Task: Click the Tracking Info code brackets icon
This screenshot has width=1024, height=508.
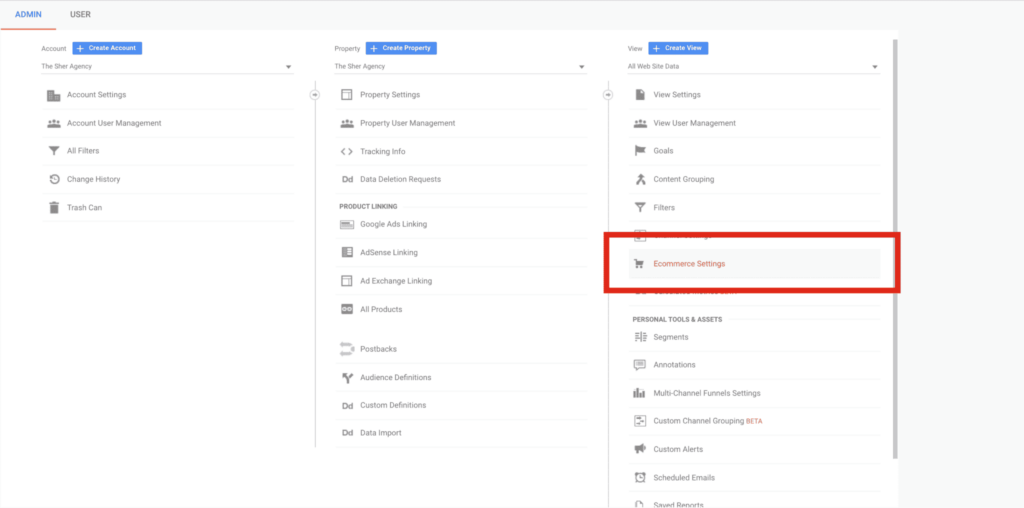Action: [347, 152]
